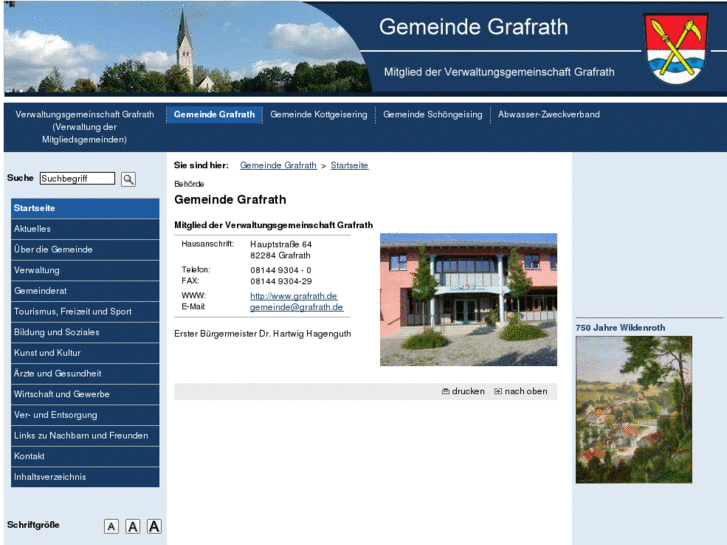727x545 pixels.
Task: Click the address Hauptstraße 64 text
Action: click(281, 244)
